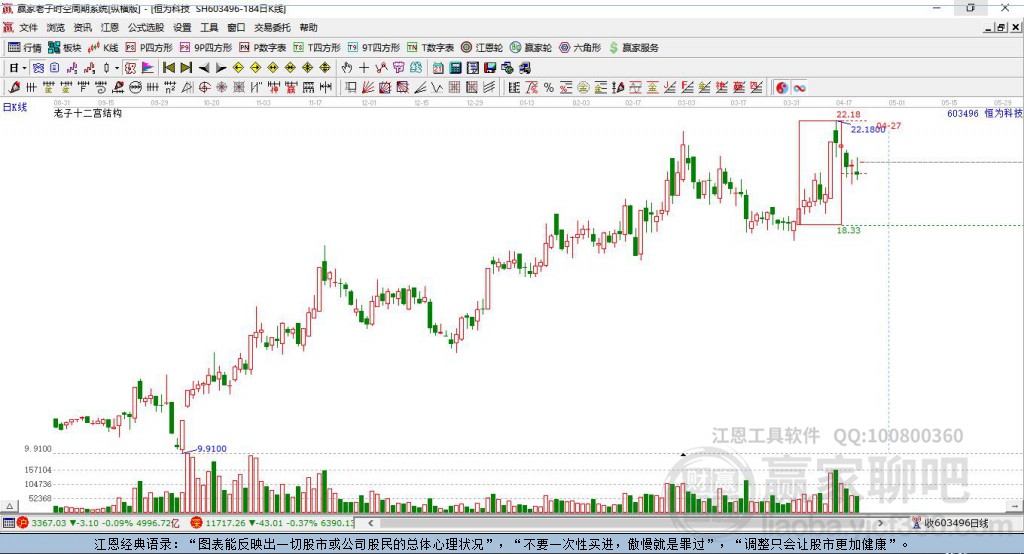Click the red percent sign tool
This screenshot has height=554, width=1024.
click(x=566, y=87)
